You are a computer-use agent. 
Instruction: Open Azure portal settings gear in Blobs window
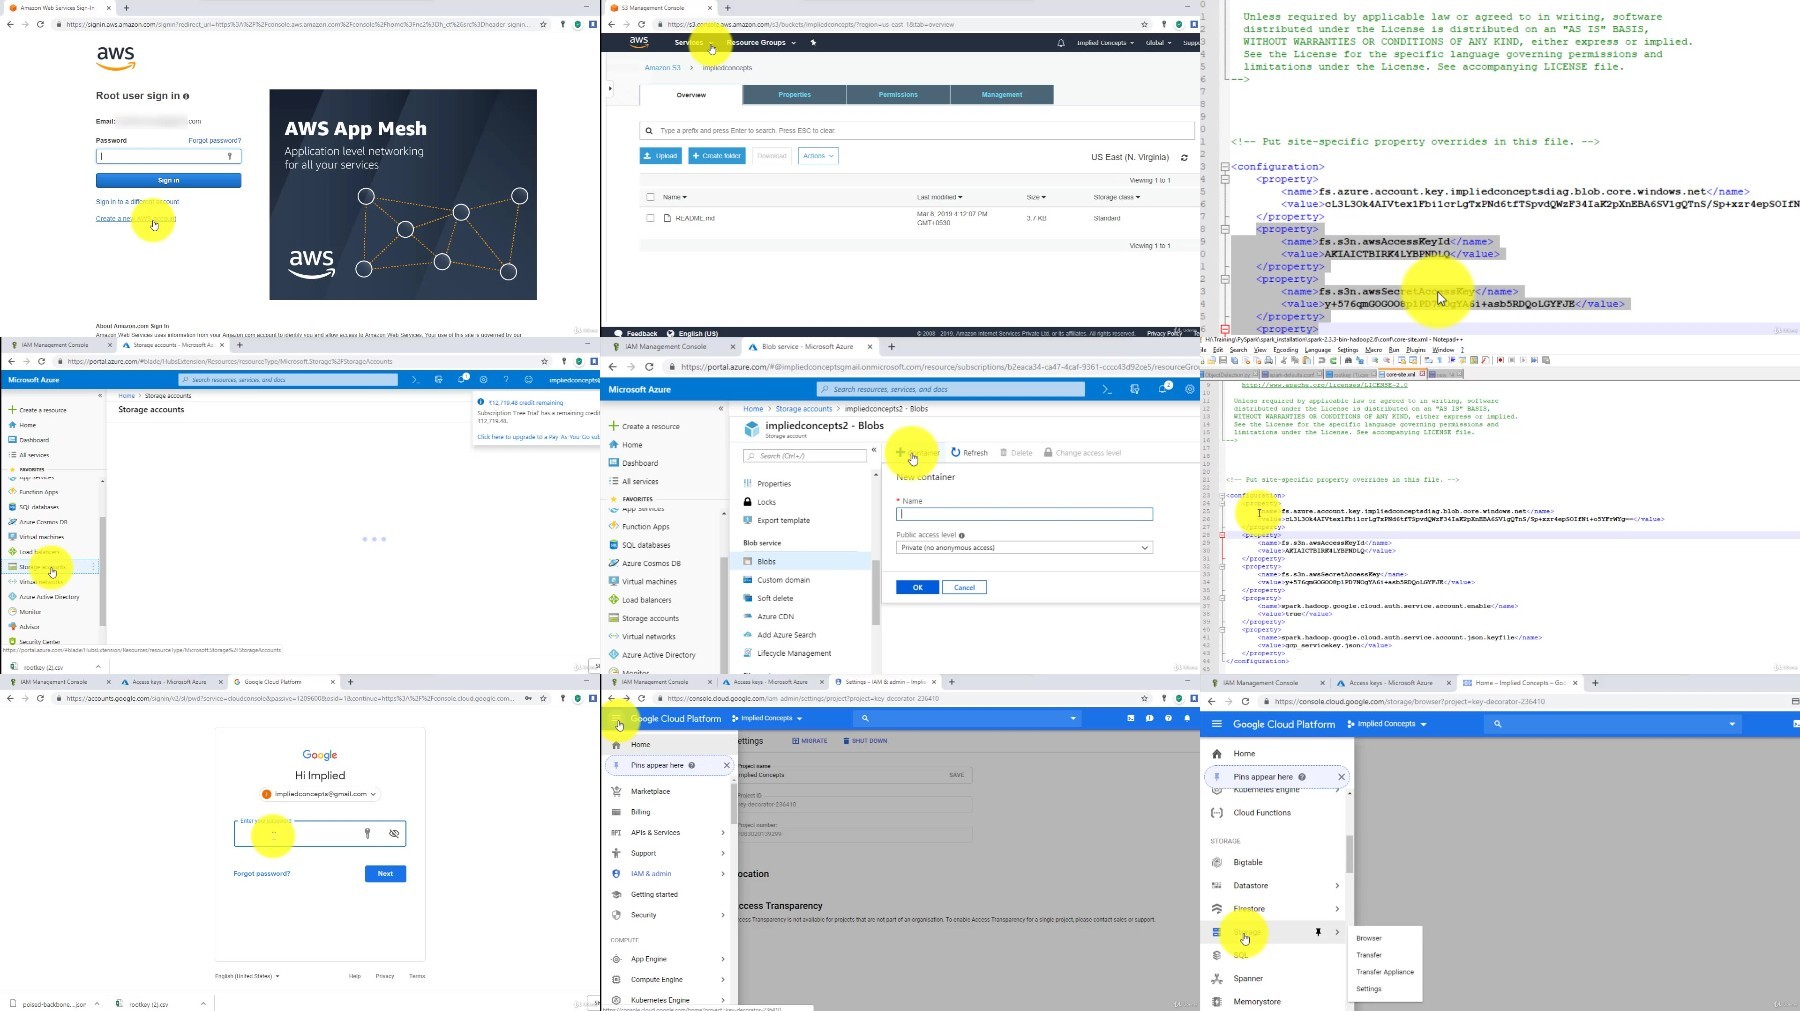click(1190, 389)
